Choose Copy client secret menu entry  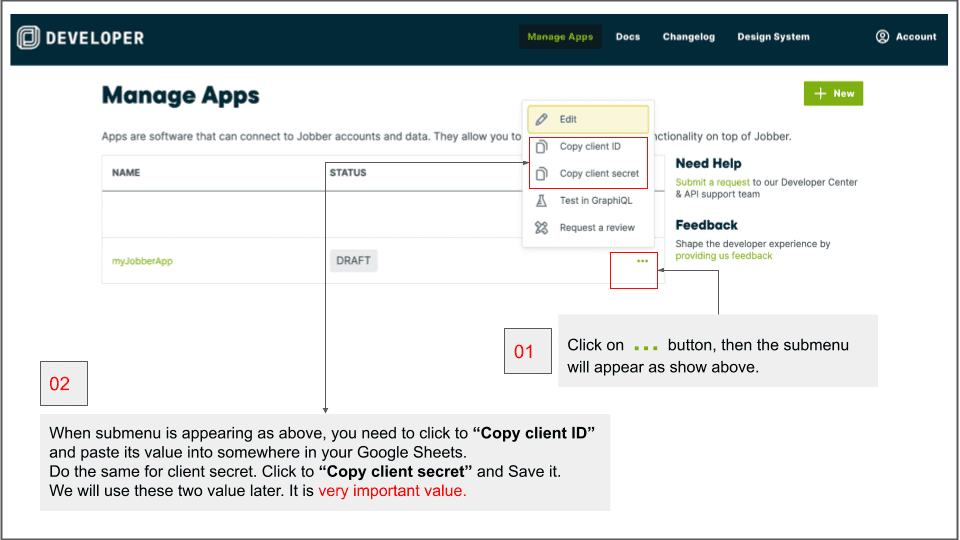tap(599, 174)
